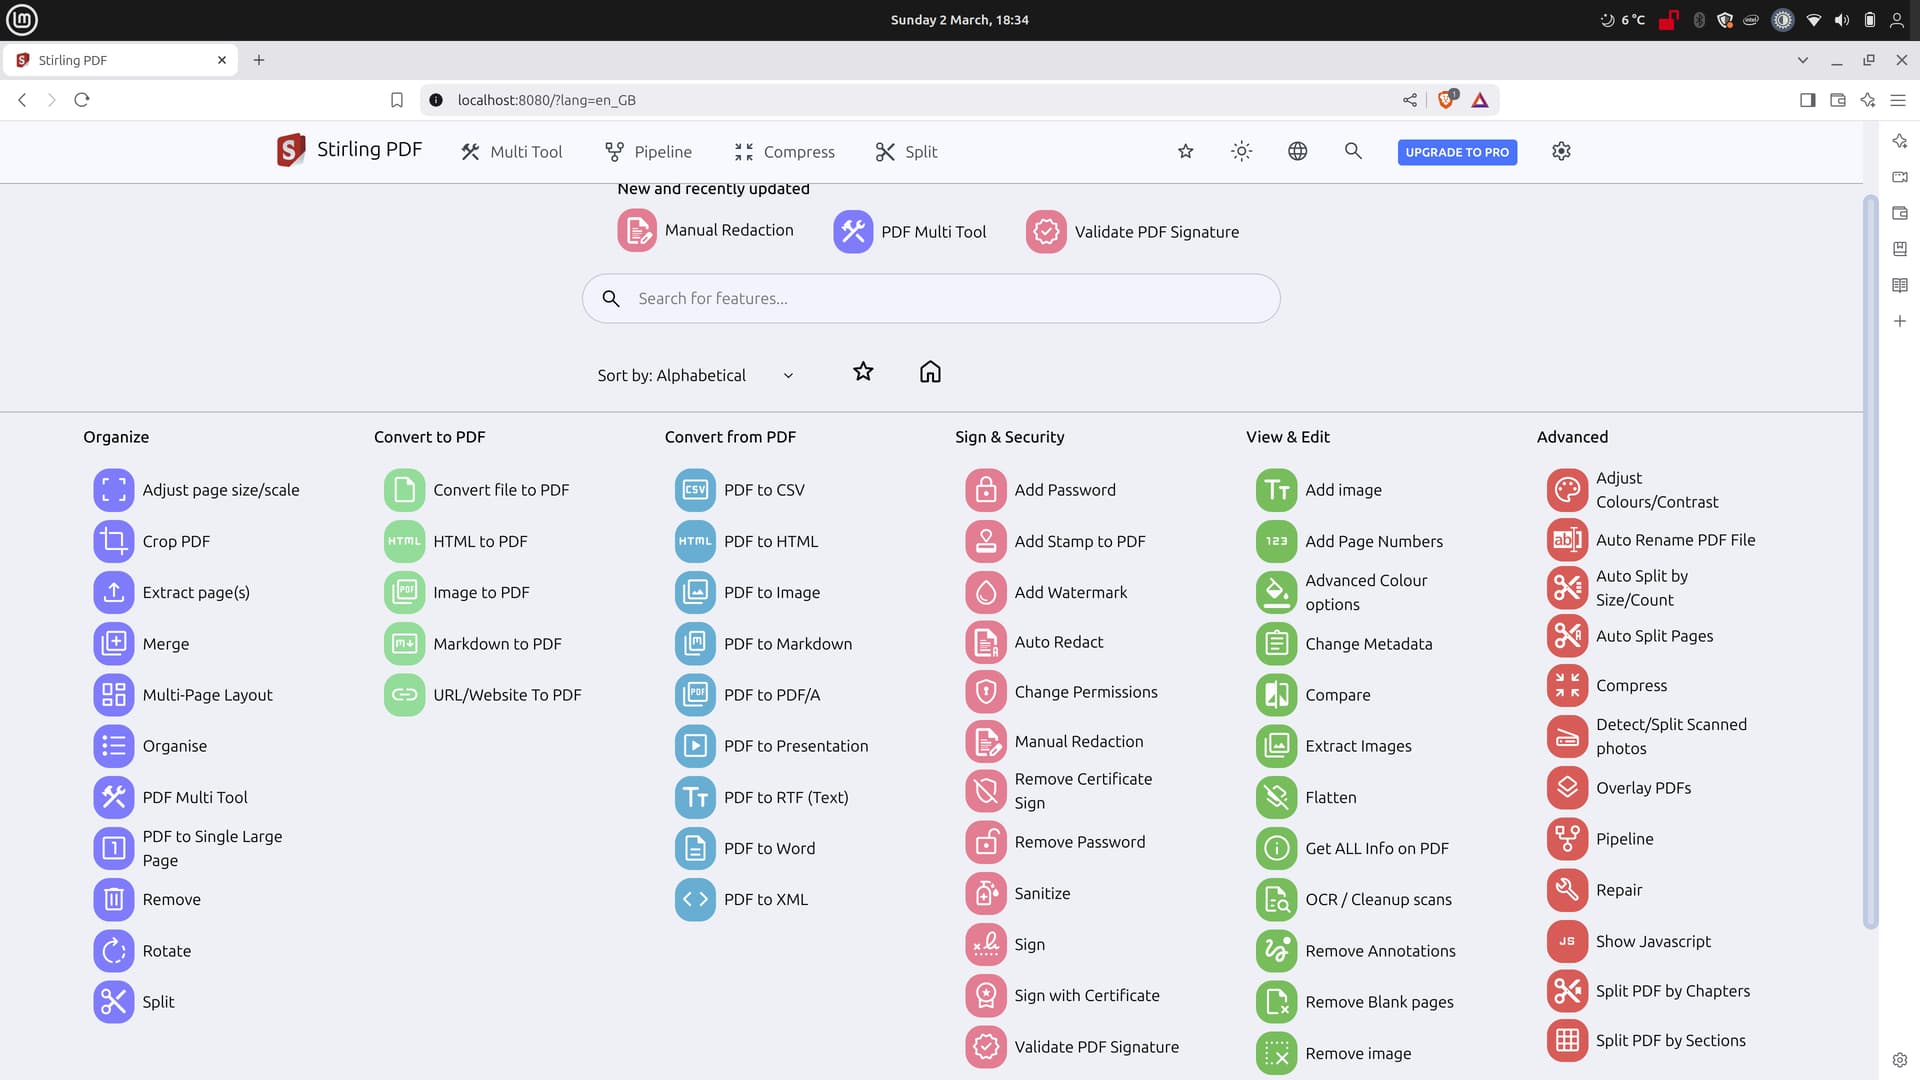Click the UPGRADE TO PRO button
1920x1080 pixels.
1457,152
